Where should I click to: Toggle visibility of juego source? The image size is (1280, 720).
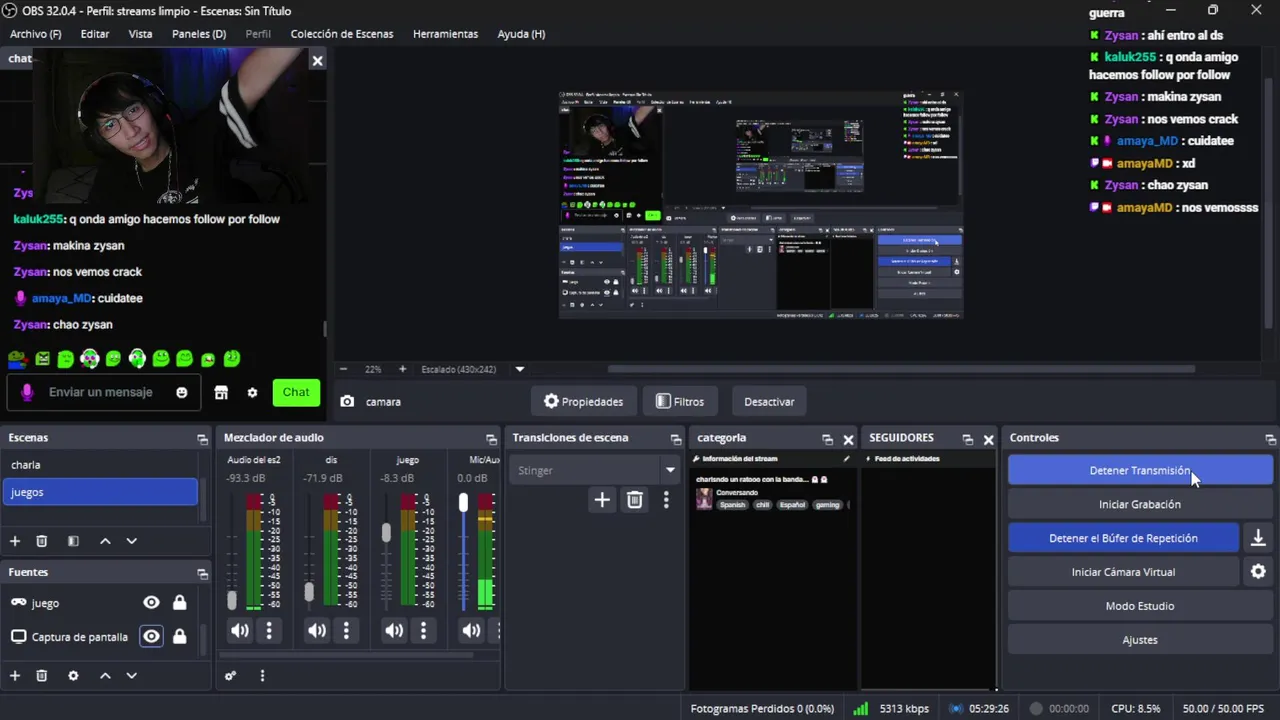pos(151,603)
